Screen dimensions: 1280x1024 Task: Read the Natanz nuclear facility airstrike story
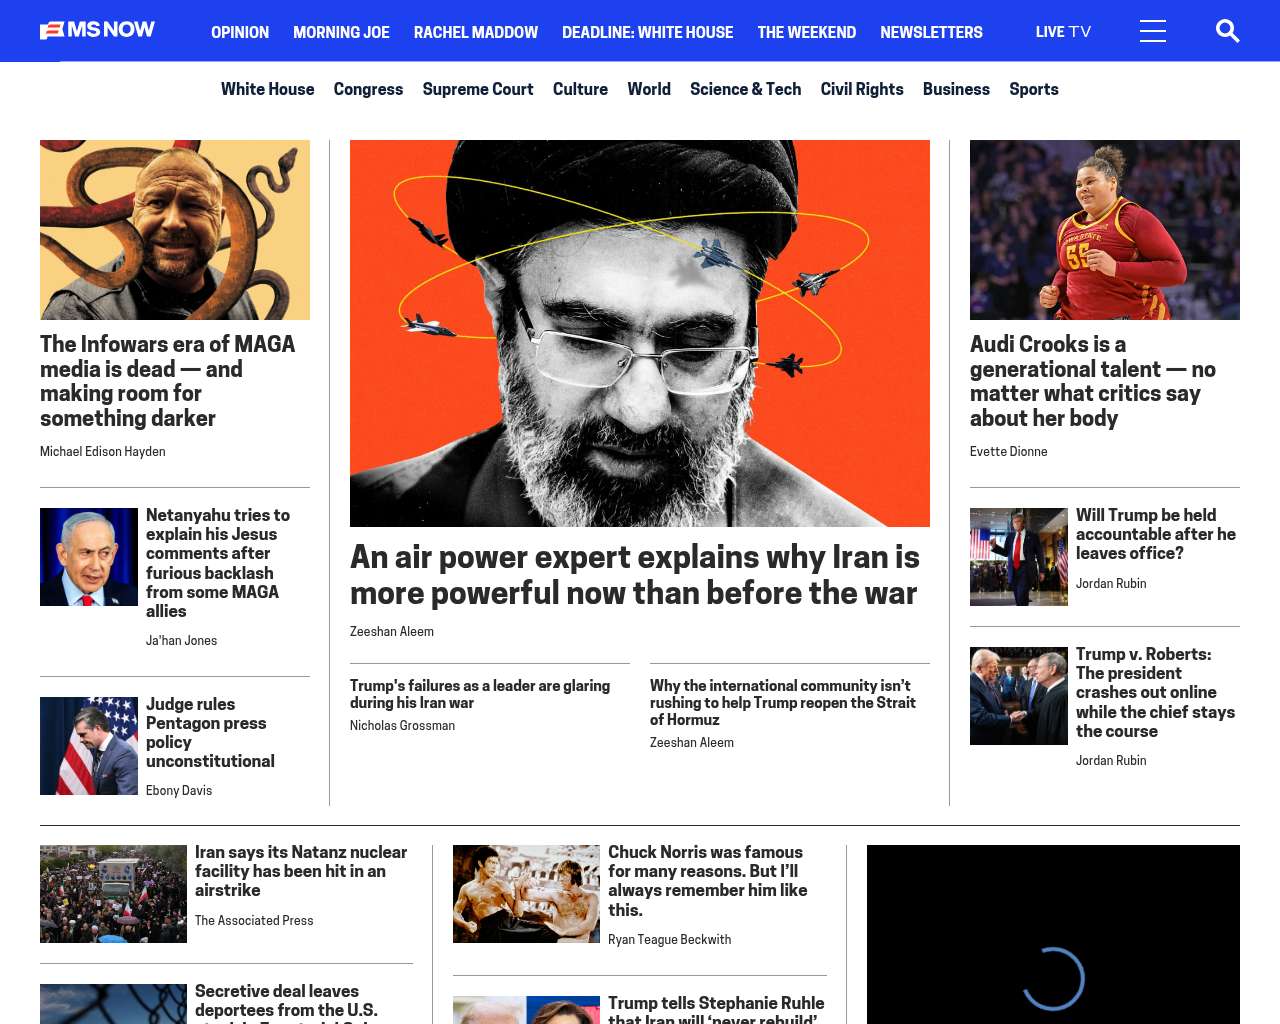point(301,871)
